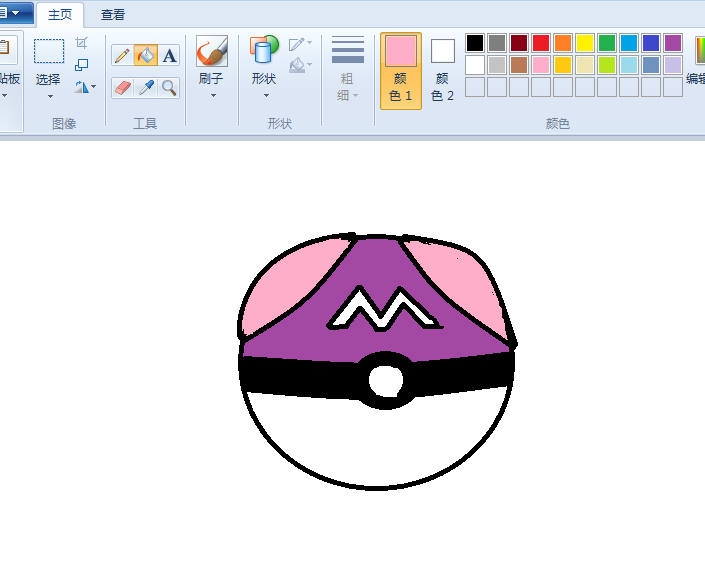
Task: Click the Brushes icon
Action: tap(212, 51)
